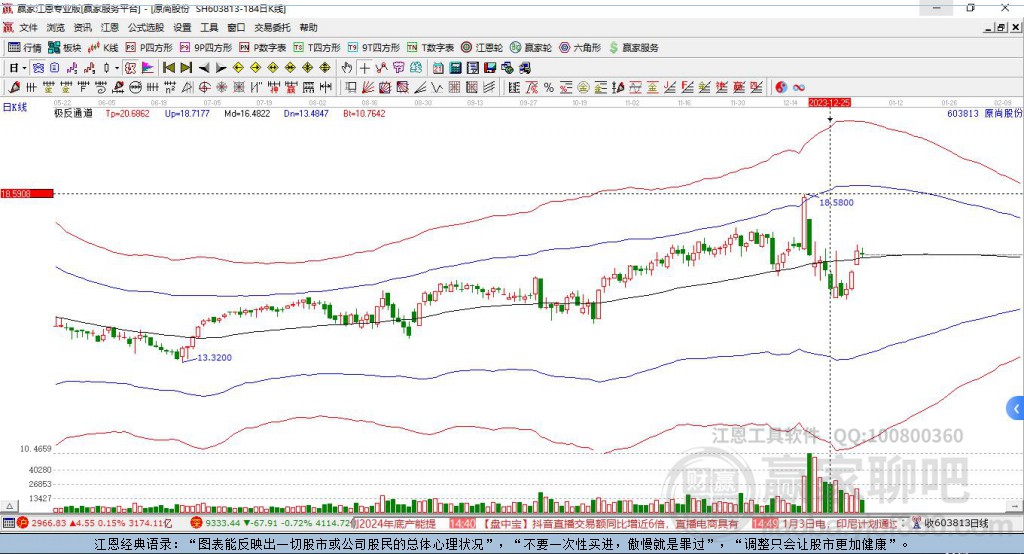
Task: Open the 公式选股 menu
Action: click(146, 27)
